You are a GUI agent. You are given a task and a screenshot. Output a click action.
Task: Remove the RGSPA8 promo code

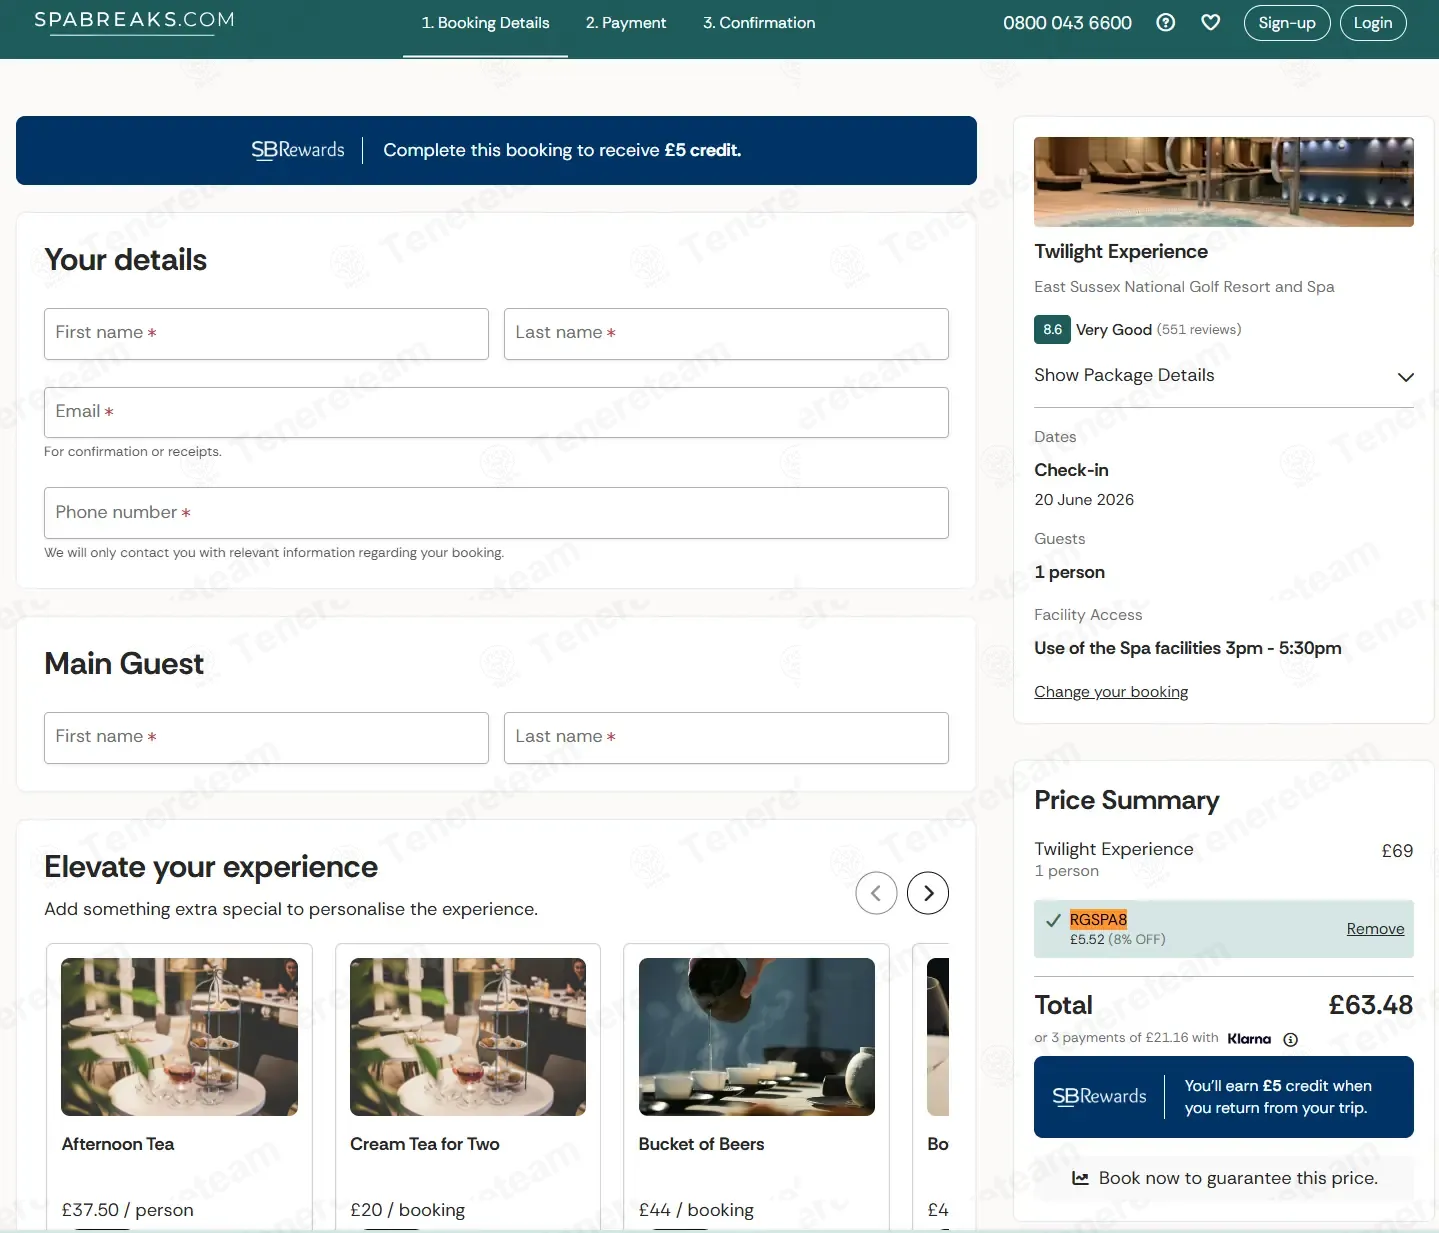[1375, 929]
